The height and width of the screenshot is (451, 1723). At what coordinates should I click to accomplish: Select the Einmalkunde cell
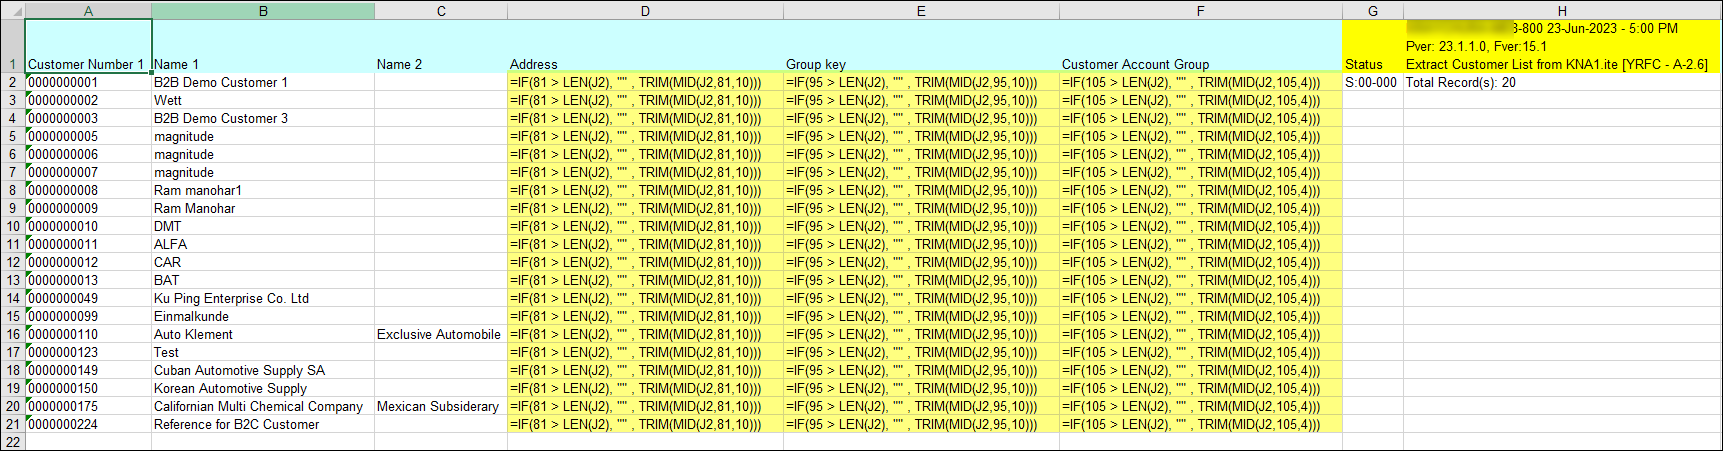point(263,316)
